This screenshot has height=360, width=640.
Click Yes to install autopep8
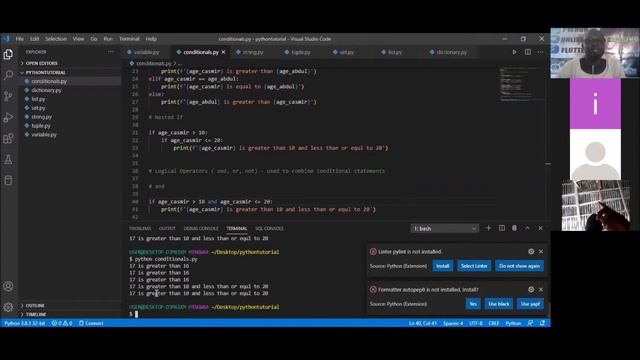473,304
